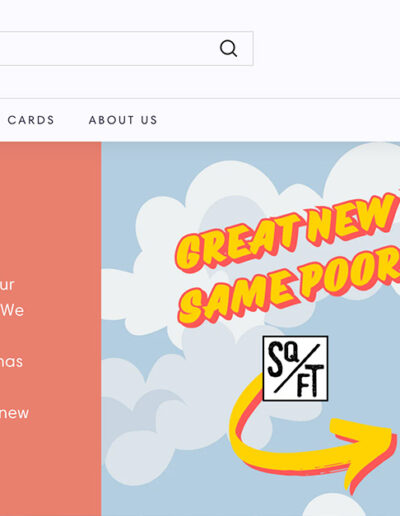Open the ABOUT US page
This screenshot has width=400, height=516.
click(123, 120)
